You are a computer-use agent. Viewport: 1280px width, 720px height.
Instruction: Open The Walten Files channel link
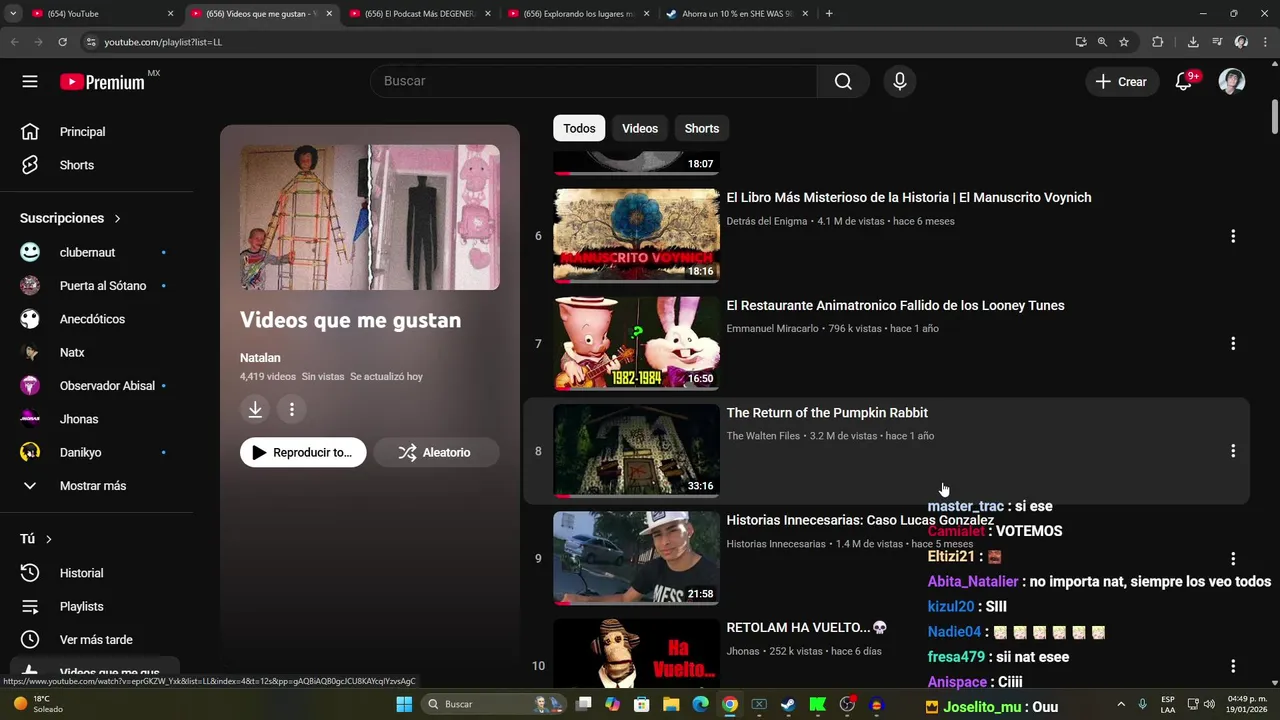pos(763,436)
